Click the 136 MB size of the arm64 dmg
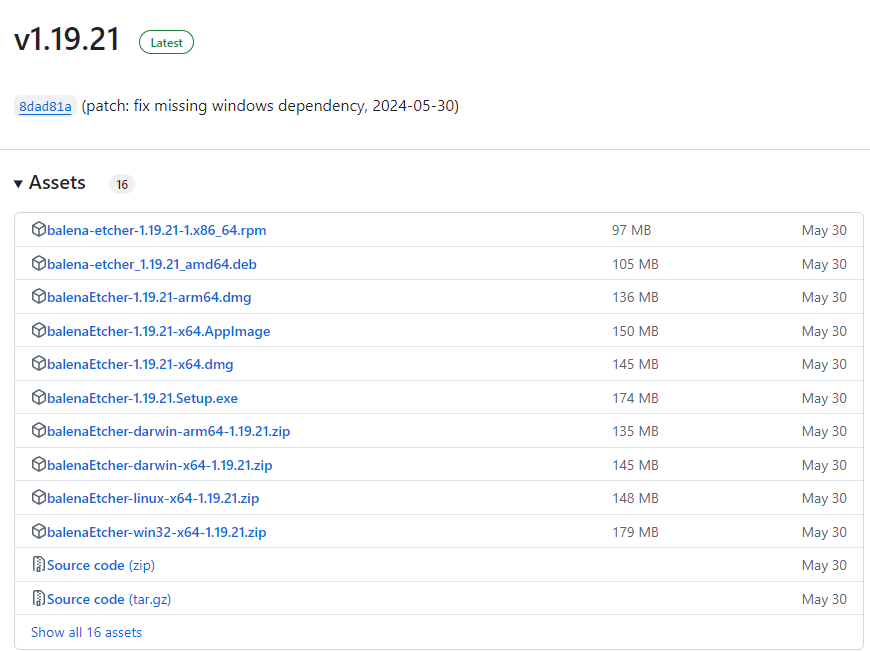 635,297
